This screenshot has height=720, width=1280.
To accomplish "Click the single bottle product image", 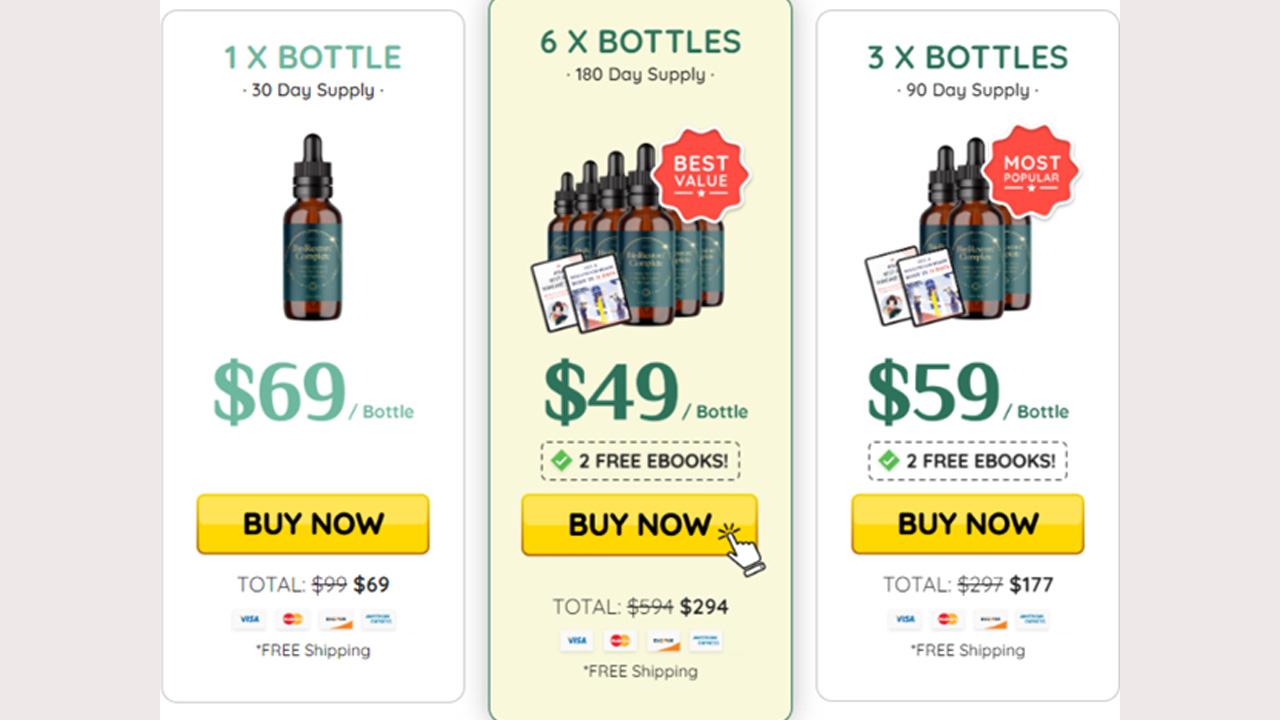I will (x=312, y=227).
